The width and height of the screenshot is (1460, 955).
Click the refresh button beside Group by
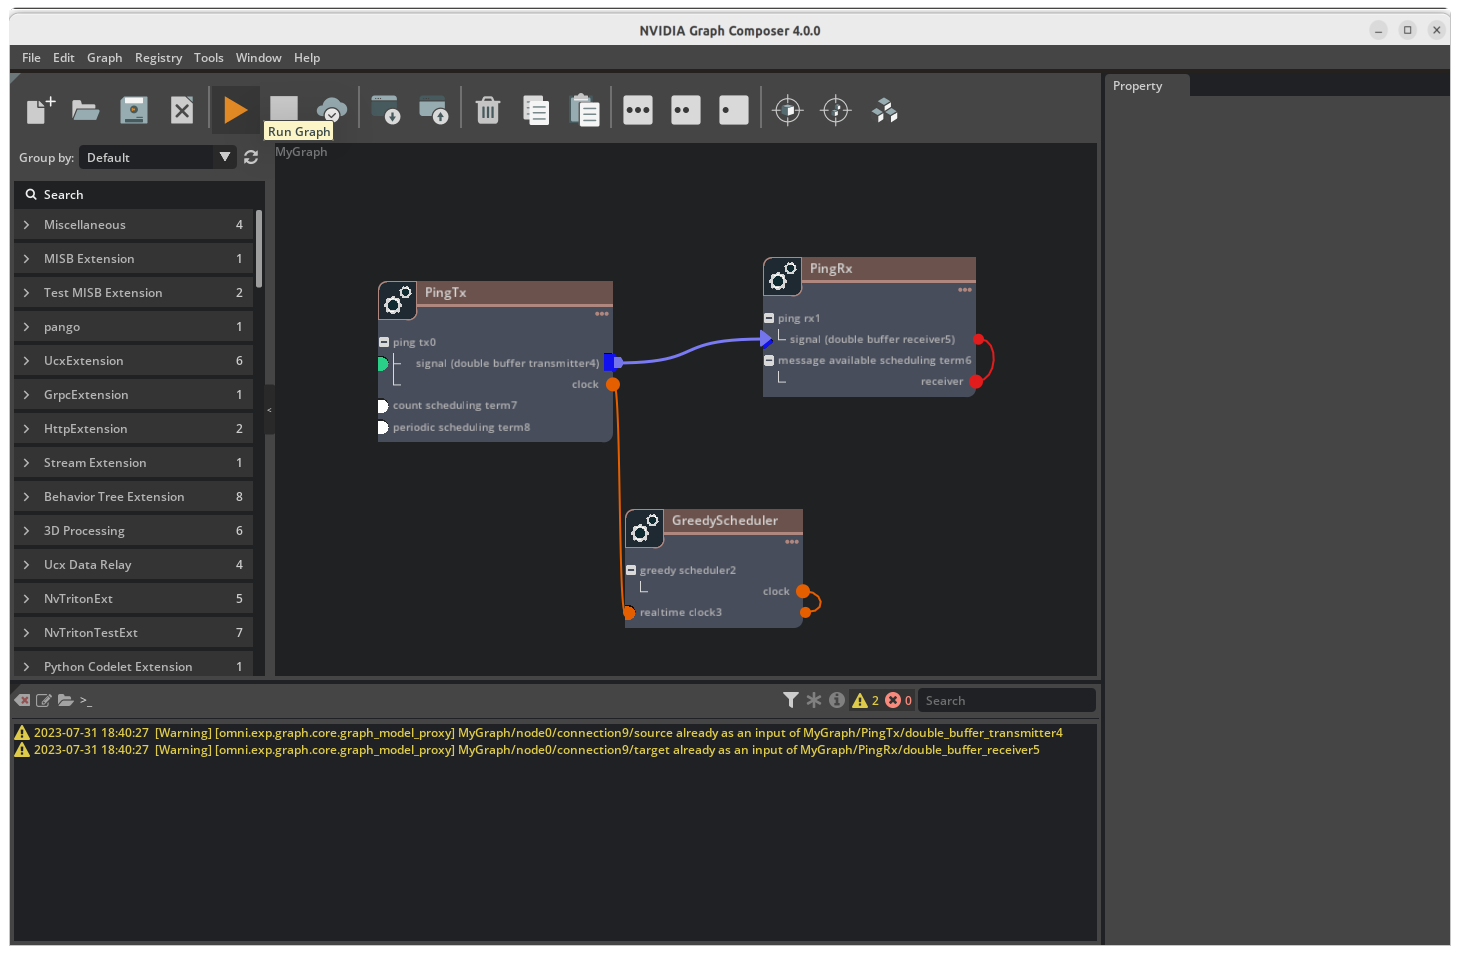pyautogui.click(x=250, y=157)
